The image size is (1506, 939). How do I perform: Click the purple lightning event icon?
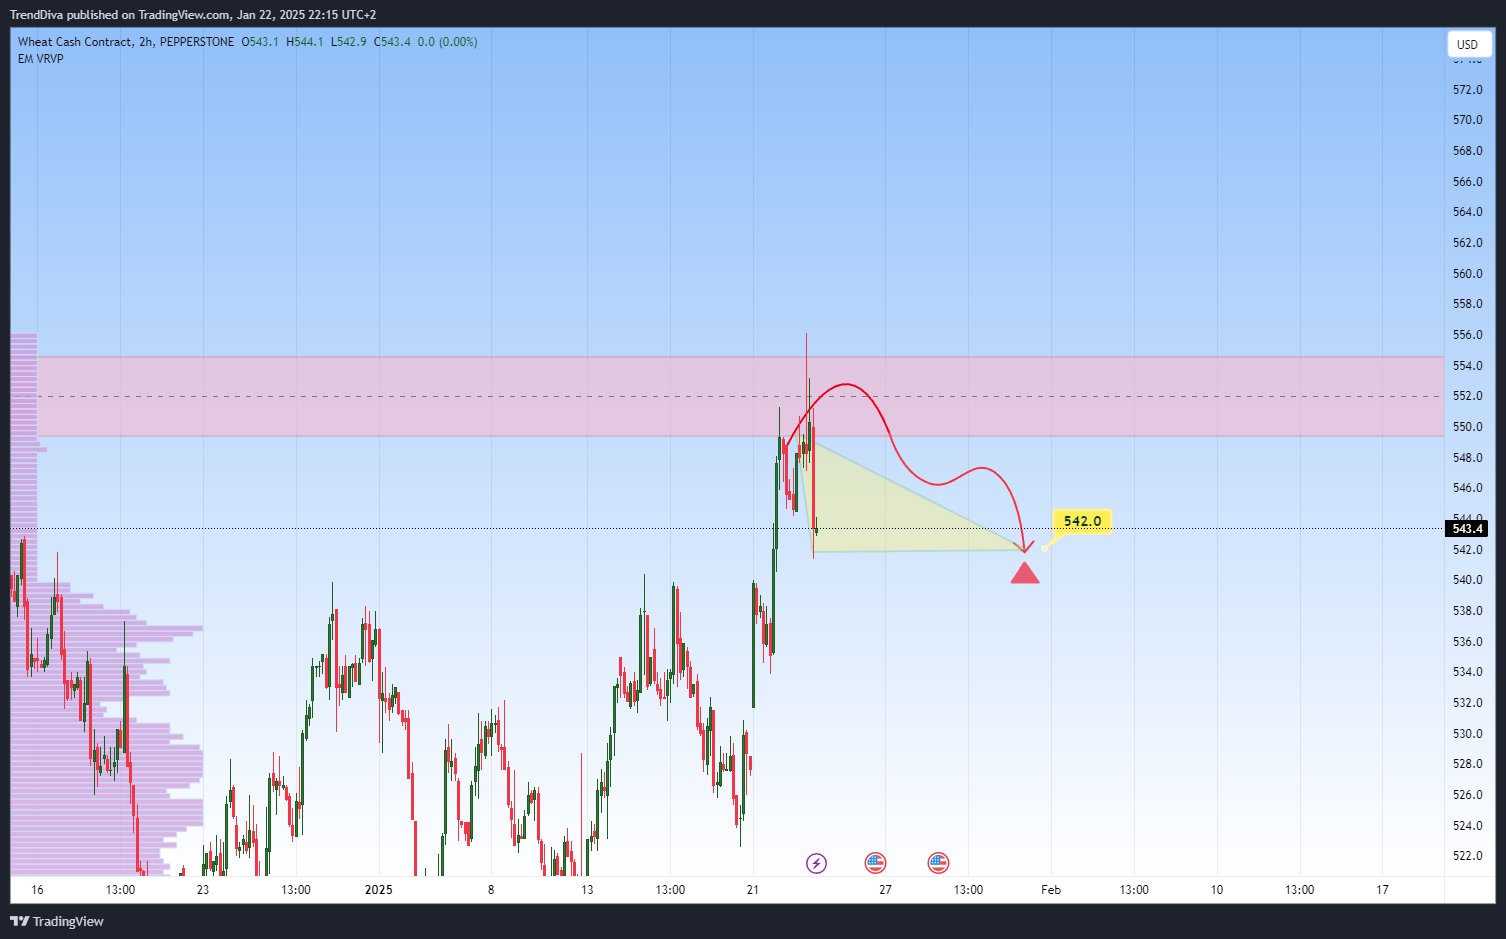coord(816,863)
